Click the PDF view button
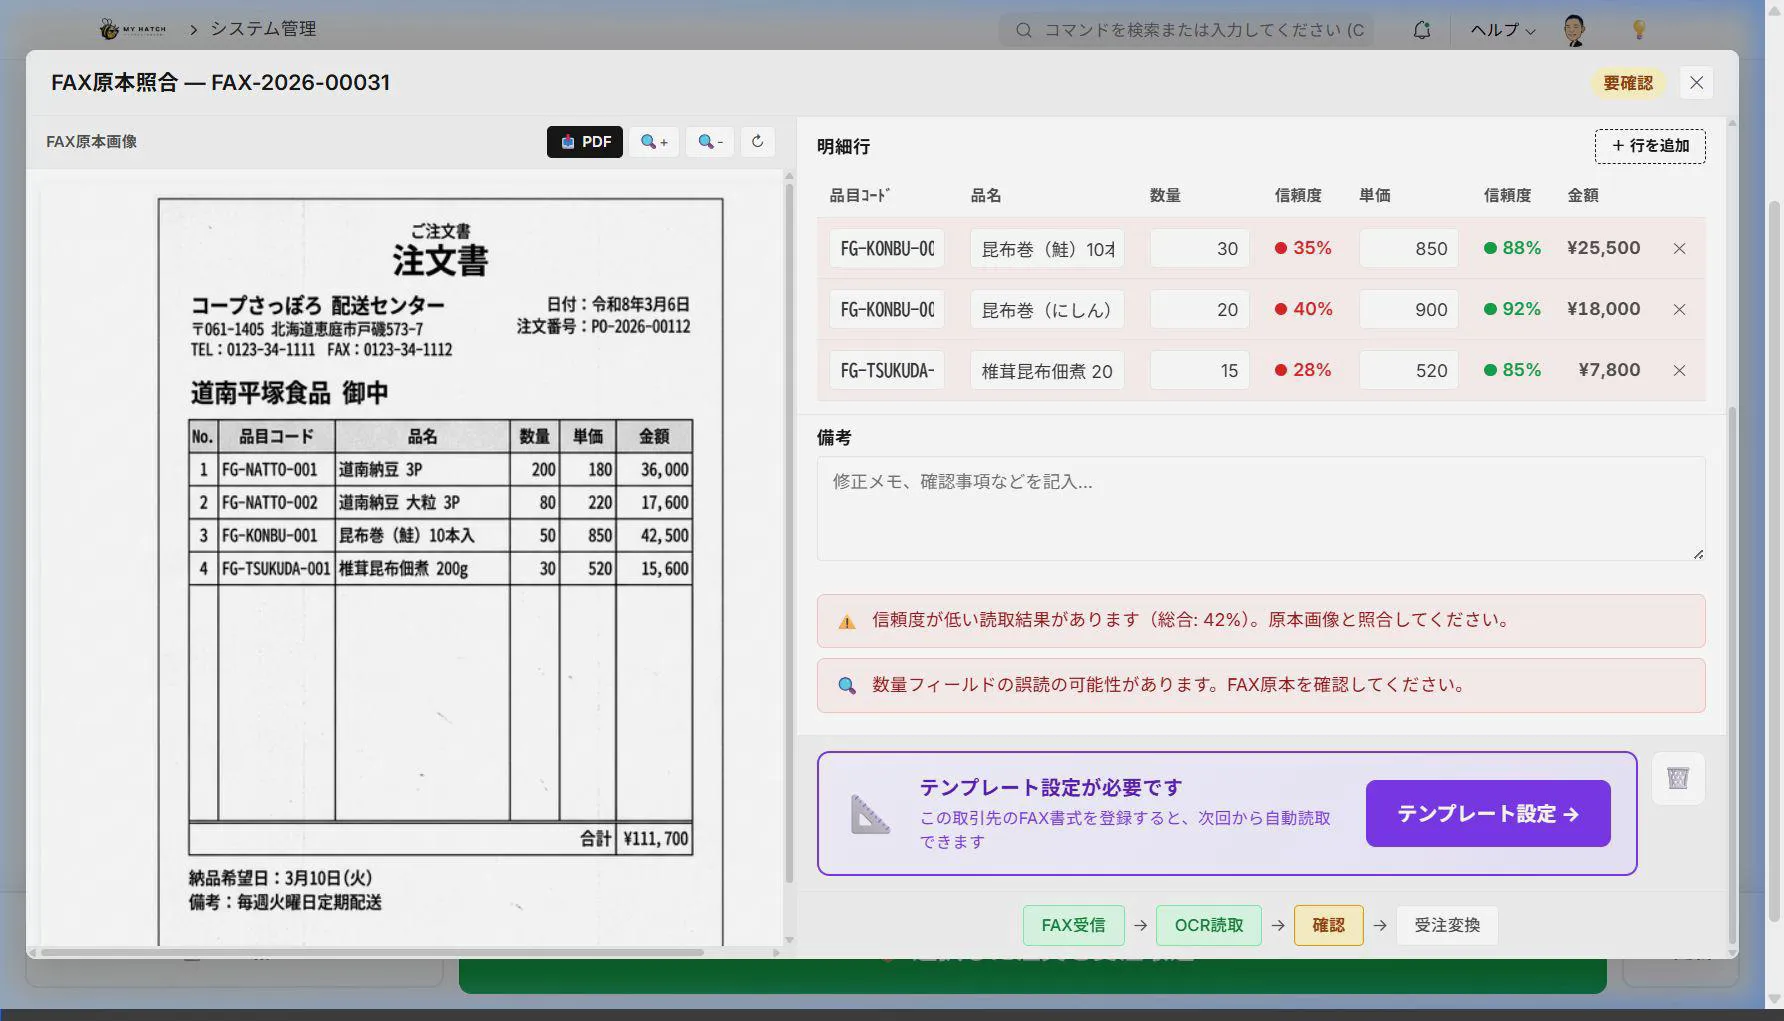Image resolution: width=1784 pixels, height=1021 pixels. click(x=584, y=142)
